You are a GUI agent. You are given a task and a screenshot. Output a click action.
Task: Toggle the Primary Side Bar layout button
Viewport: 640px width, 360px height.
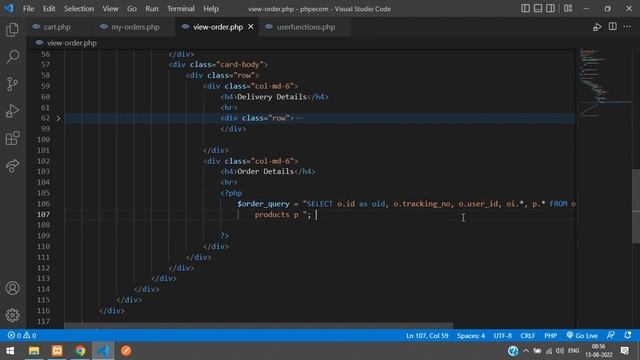click(x=525, y=8)
